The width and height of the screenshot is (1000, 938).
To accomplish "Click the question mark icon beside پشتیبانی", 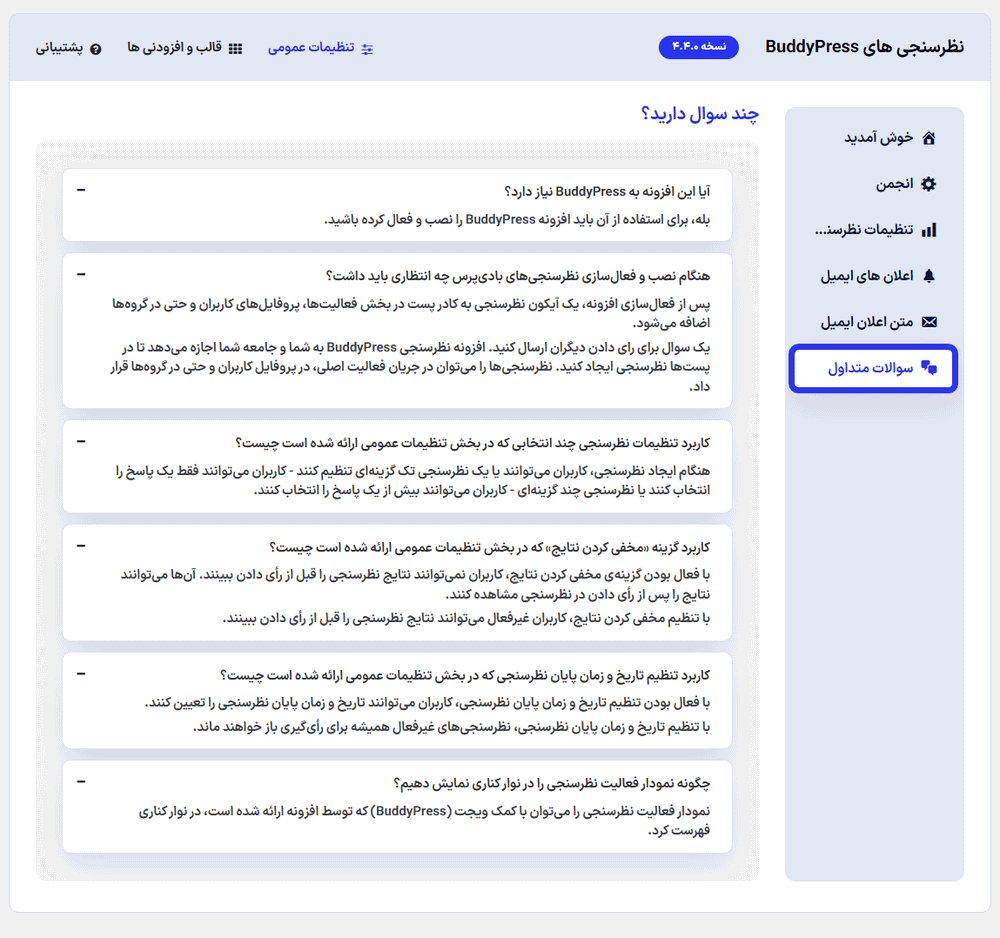I will (96, 49).
